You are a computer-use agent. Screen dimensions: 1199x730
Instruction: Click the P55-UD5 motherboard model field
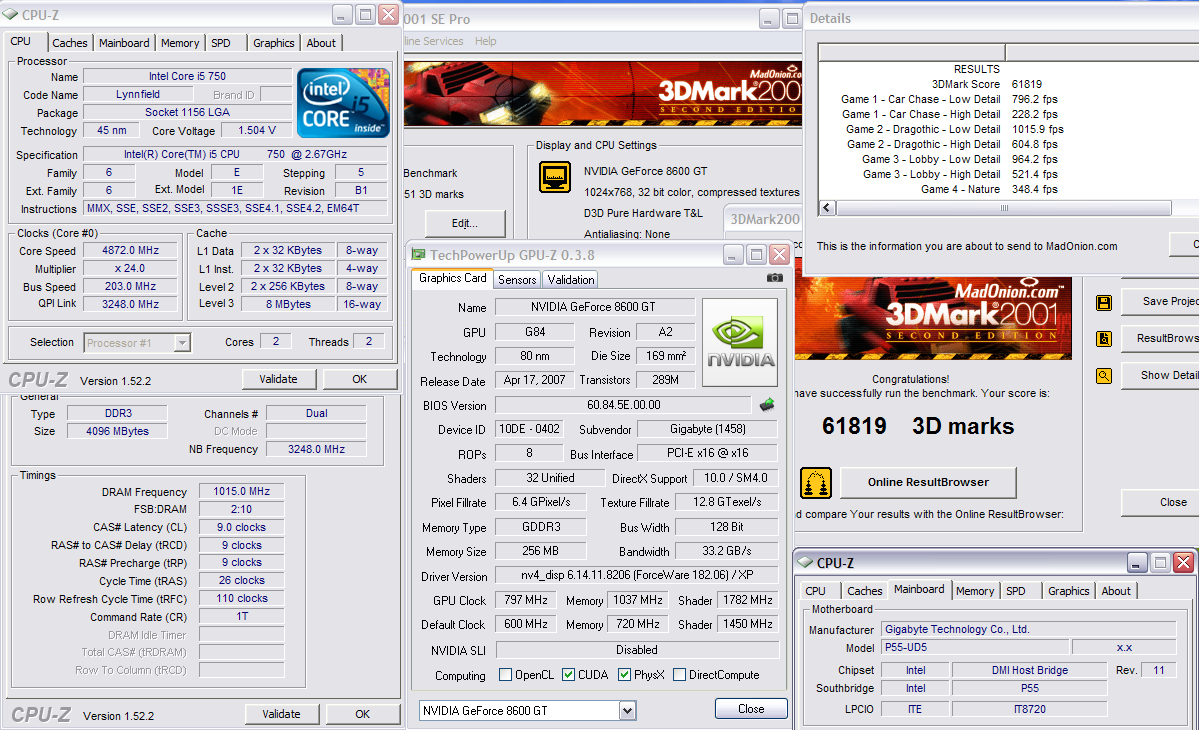pyautogui.click(x=976, y=647)
